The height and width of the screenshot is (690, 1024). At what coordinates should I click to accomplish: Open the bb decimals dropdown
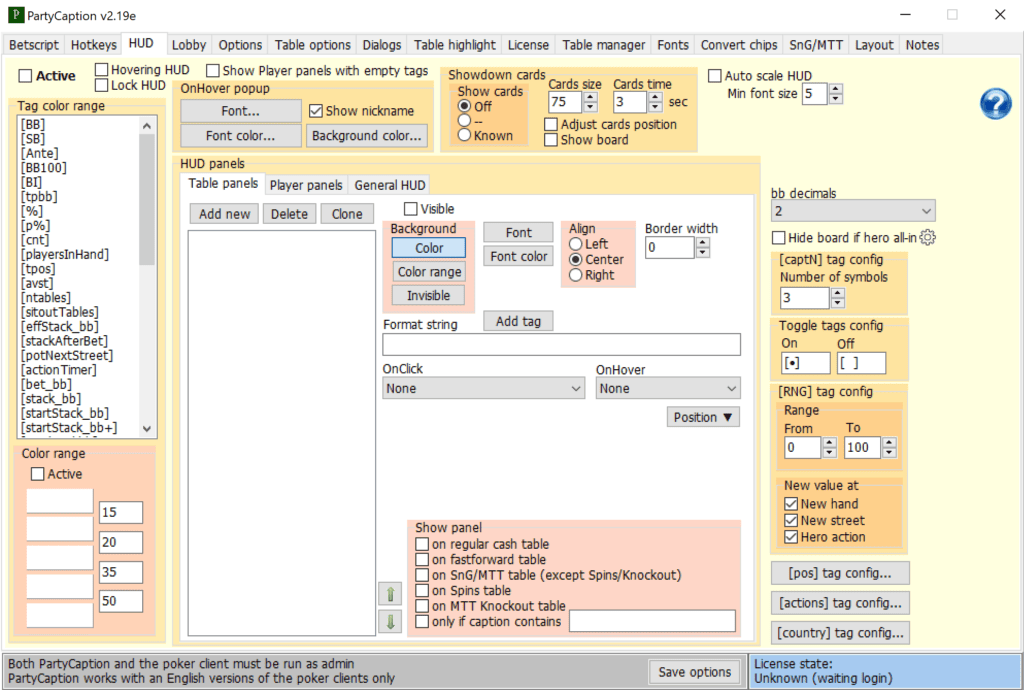point(853,211)
